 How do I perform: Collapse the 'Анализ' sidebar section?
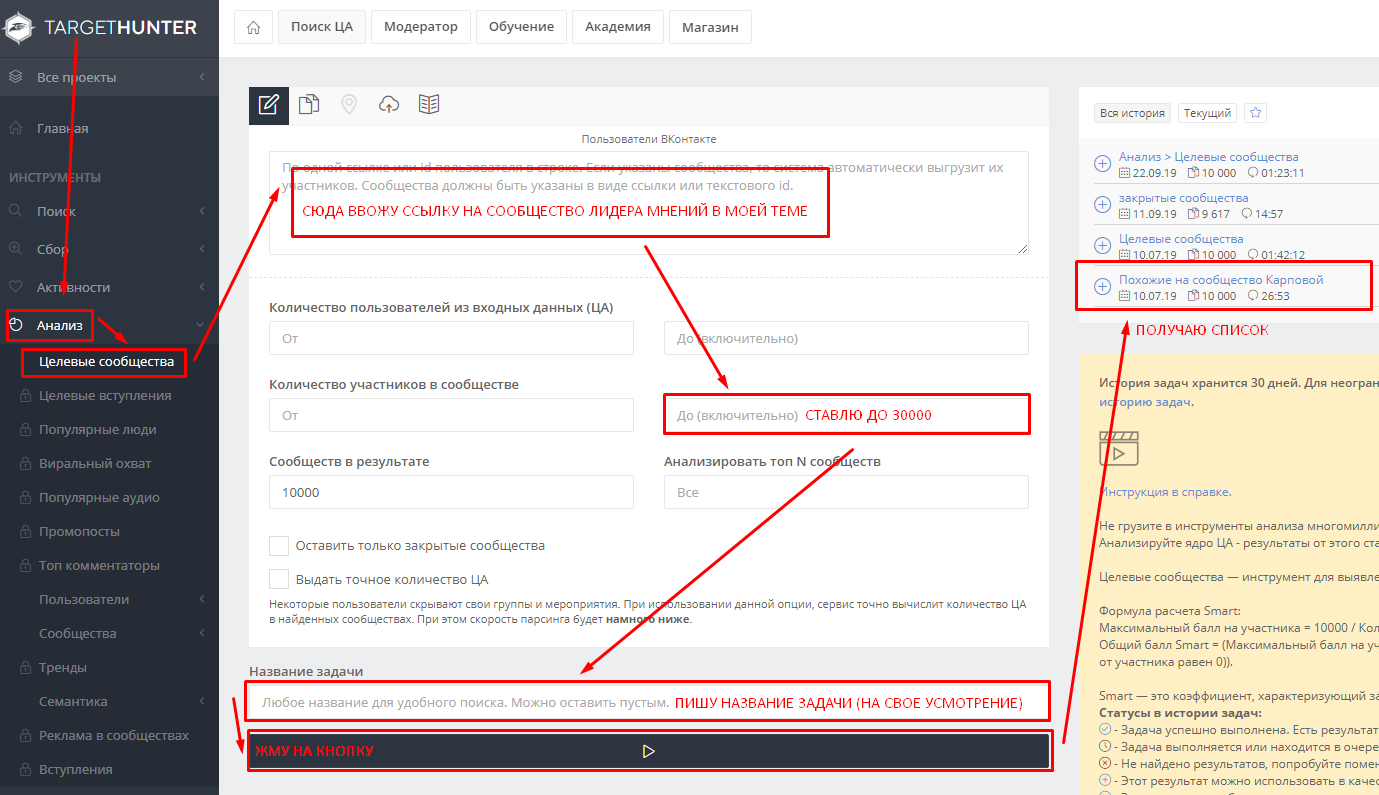pos(109,325)
